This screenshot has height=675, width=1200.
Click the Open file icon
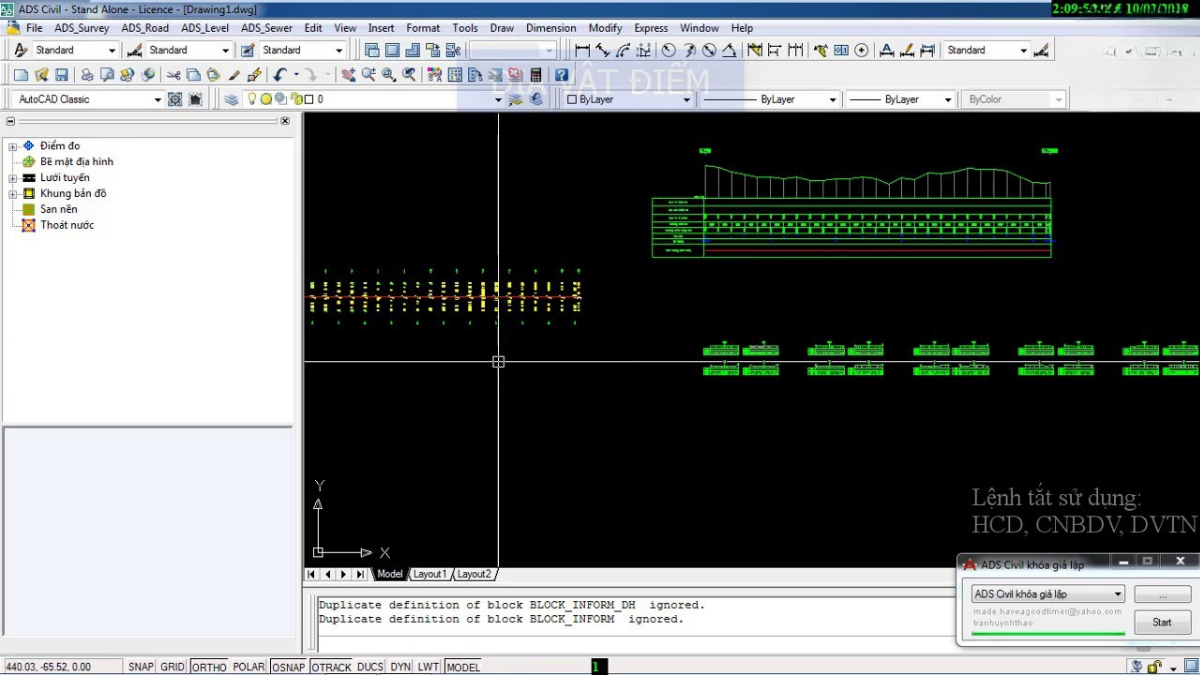41,75
